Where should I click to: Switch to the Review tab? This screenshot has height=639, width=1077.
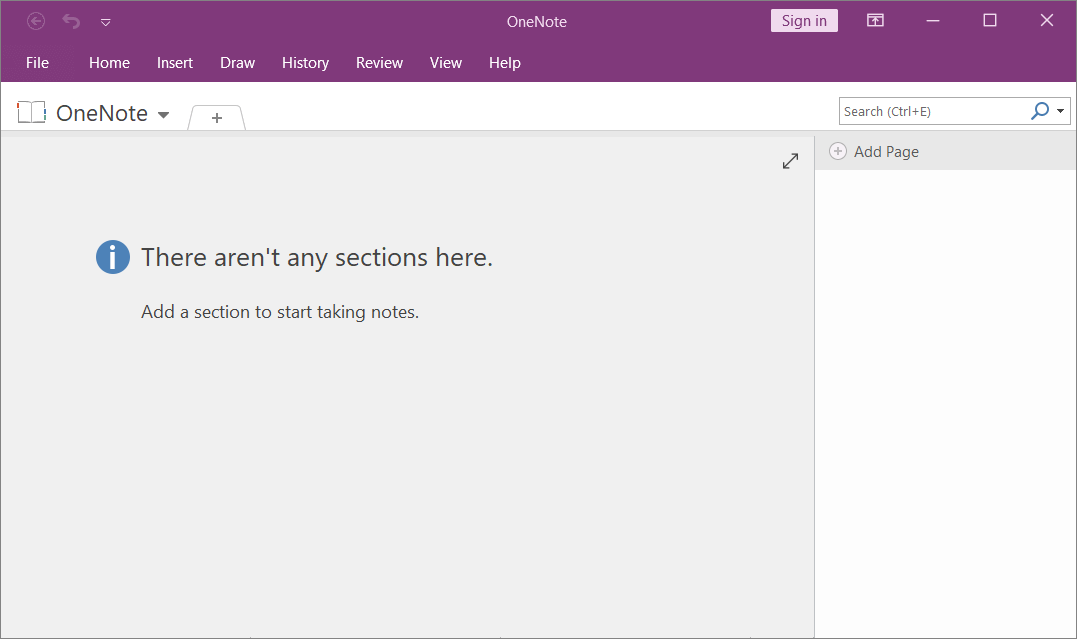379,62
